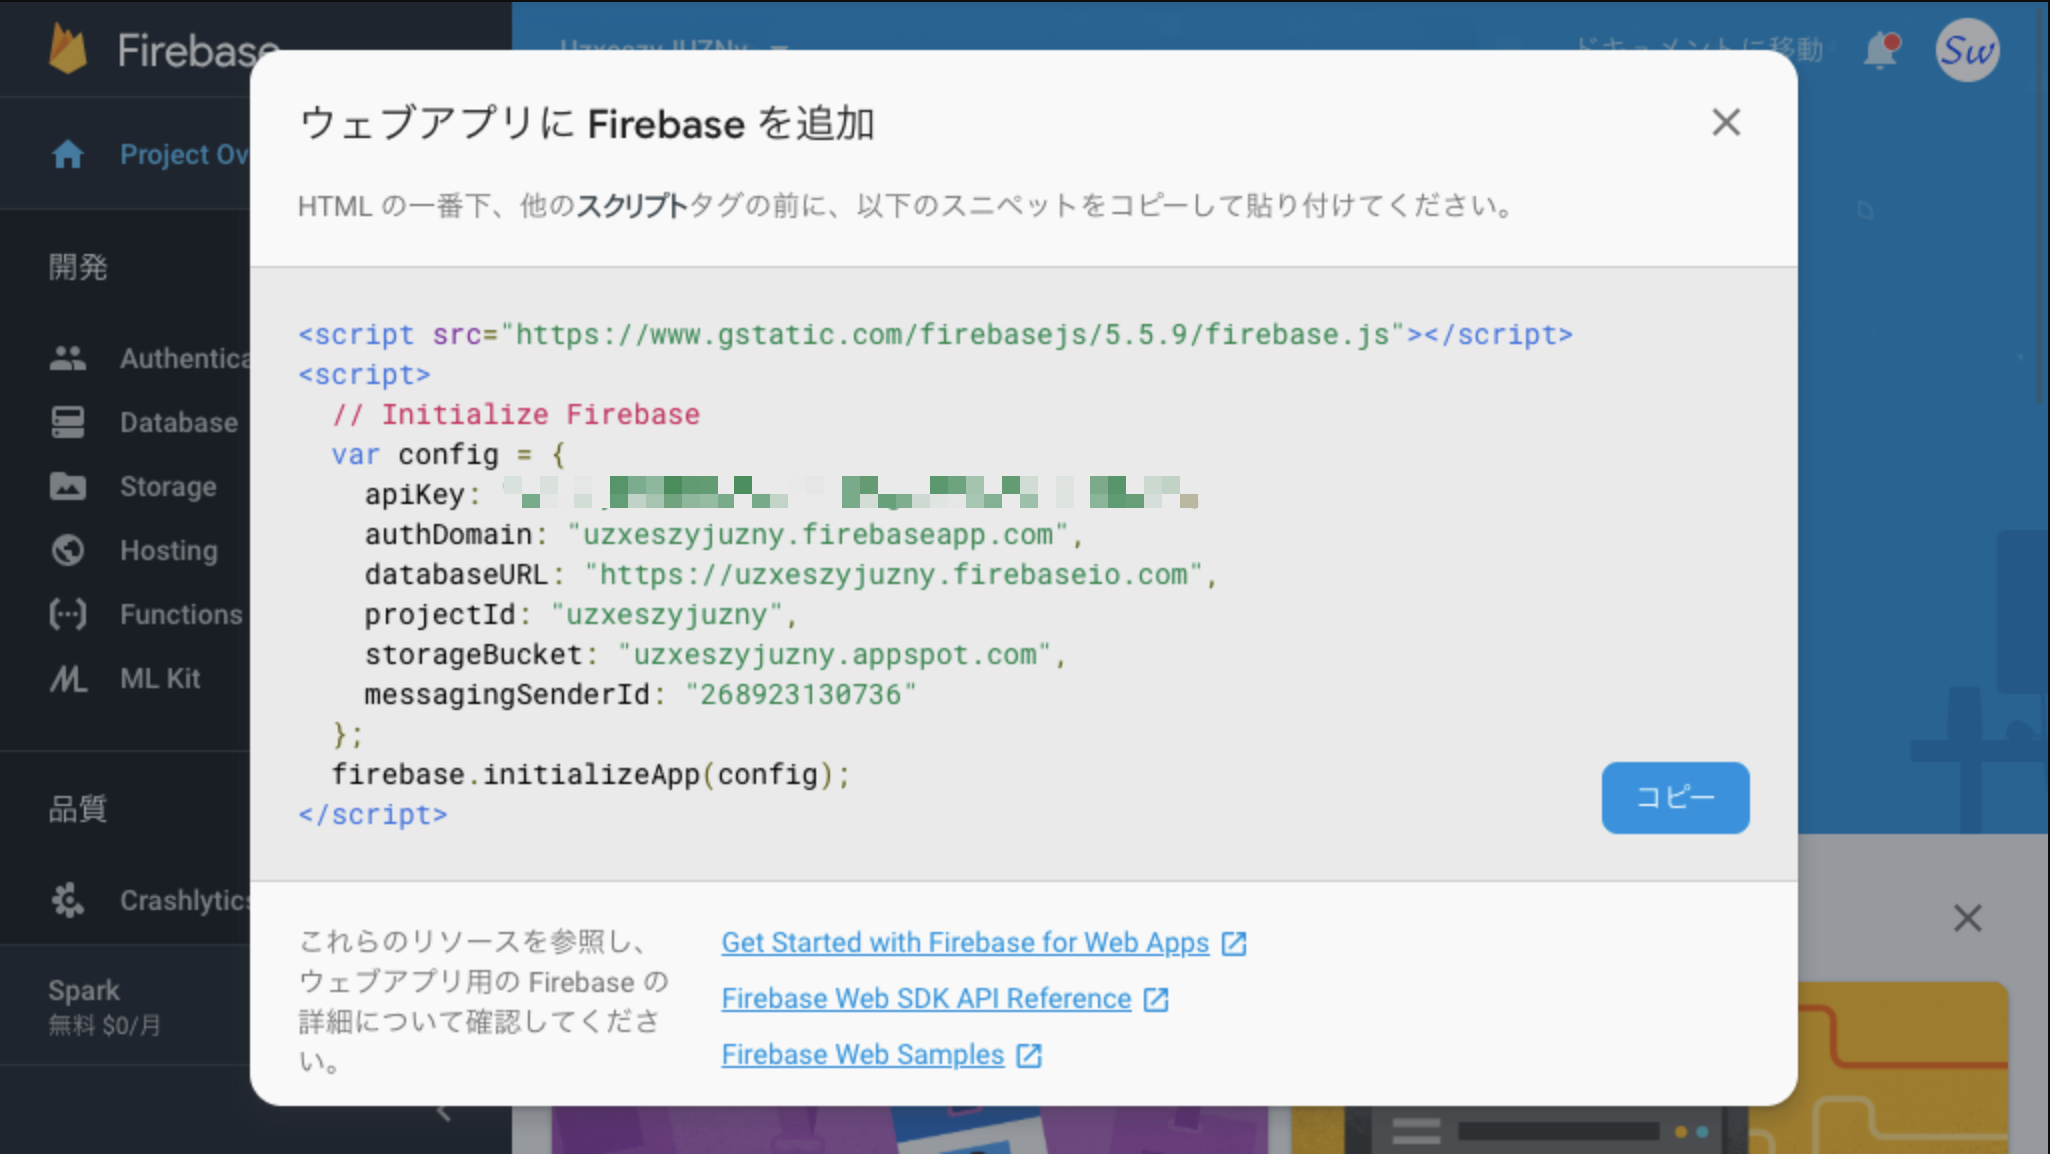The width and height of the screenshot is (2050, 1154).
Task: Click the storageBucket value string
Action: pos(834,655)
